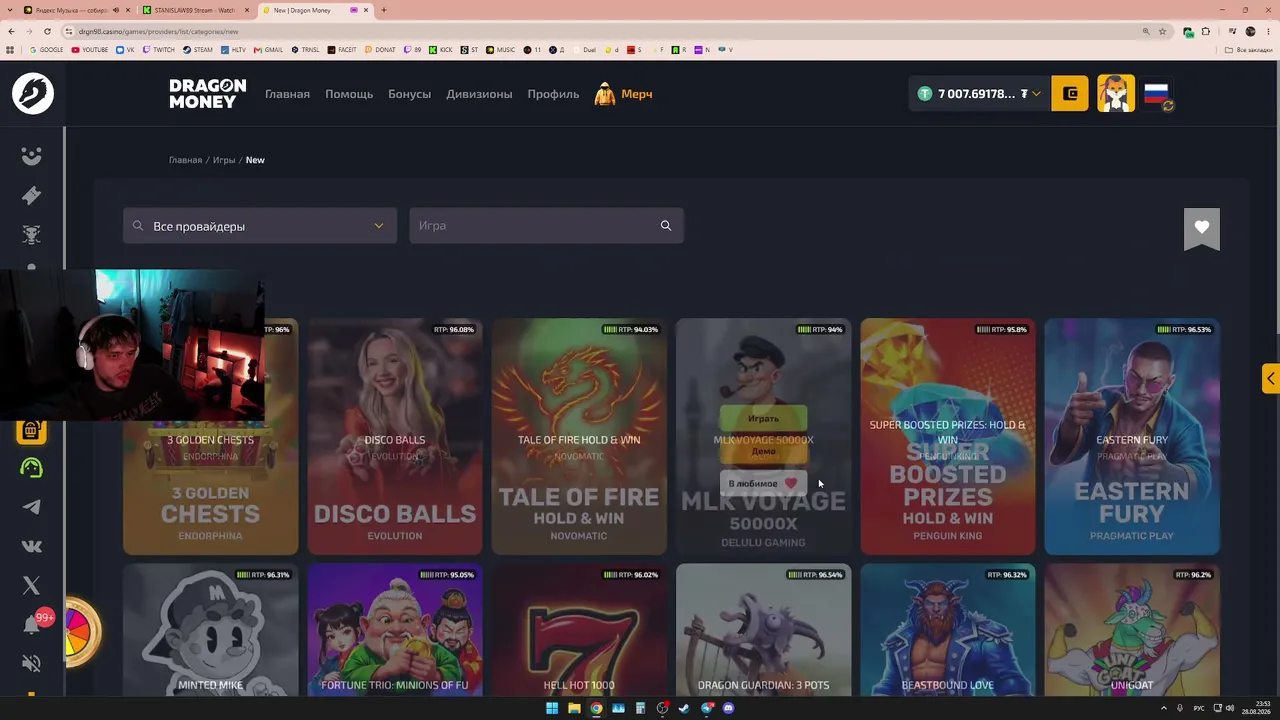Launch 'Демо' of MLK Voyage 50000X

coord(763,451)
